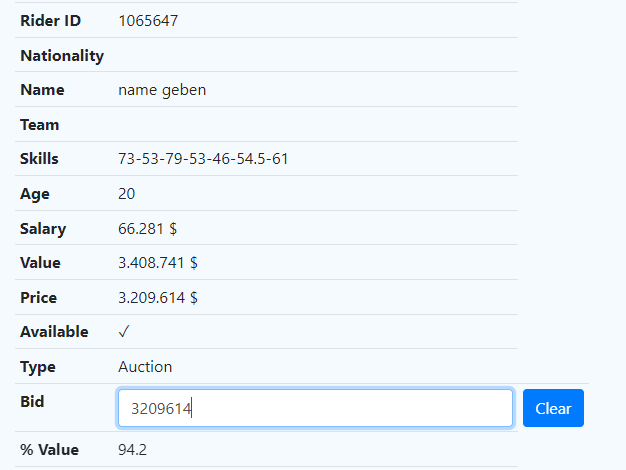The image size is (626, 470).
Task: Select the name geben text
Action: pyautogui.click(x=162, y=90)
